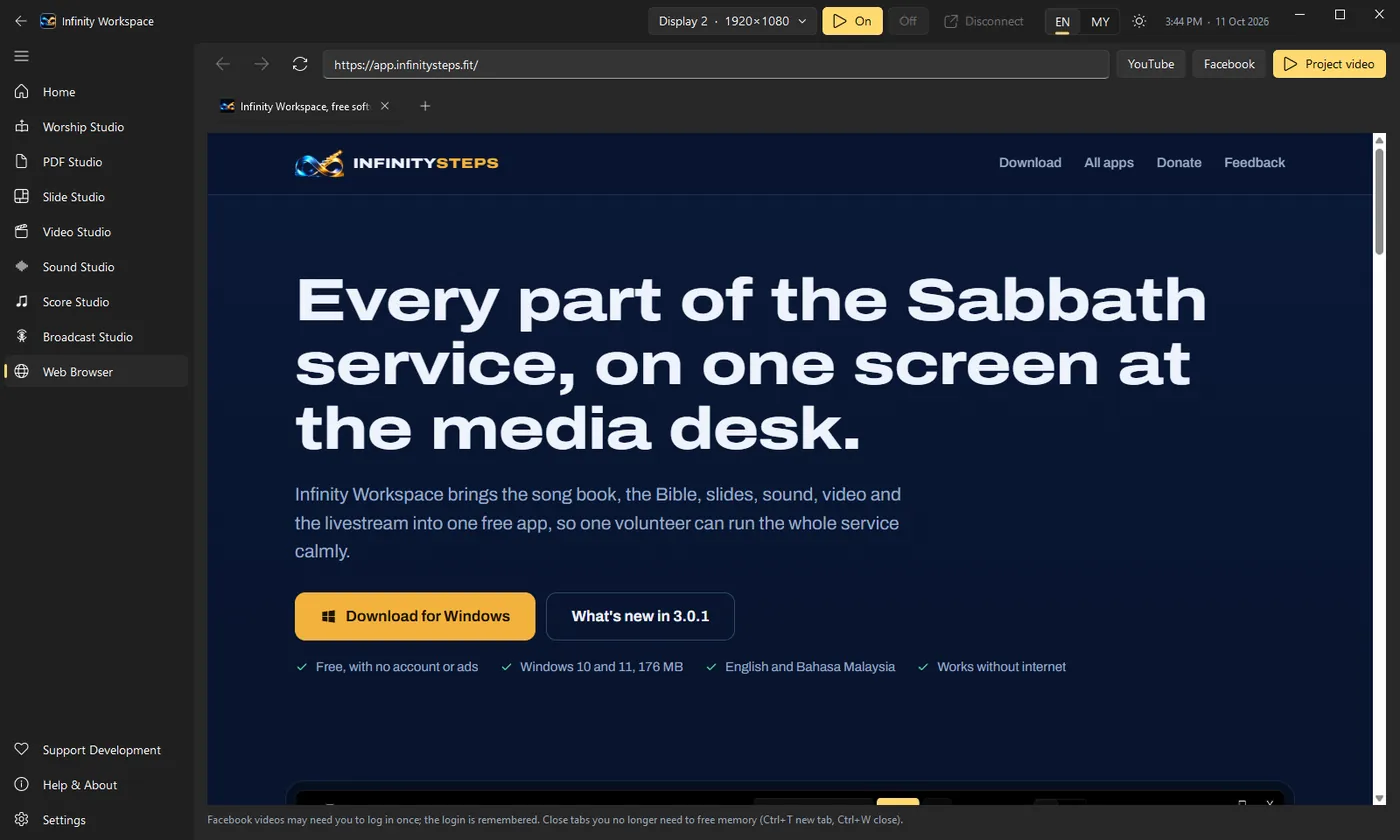The height and width of the screenshot is (840, 1400).
Task: Click the InfinitySteps logo on the page
Action: pos(397,163)
